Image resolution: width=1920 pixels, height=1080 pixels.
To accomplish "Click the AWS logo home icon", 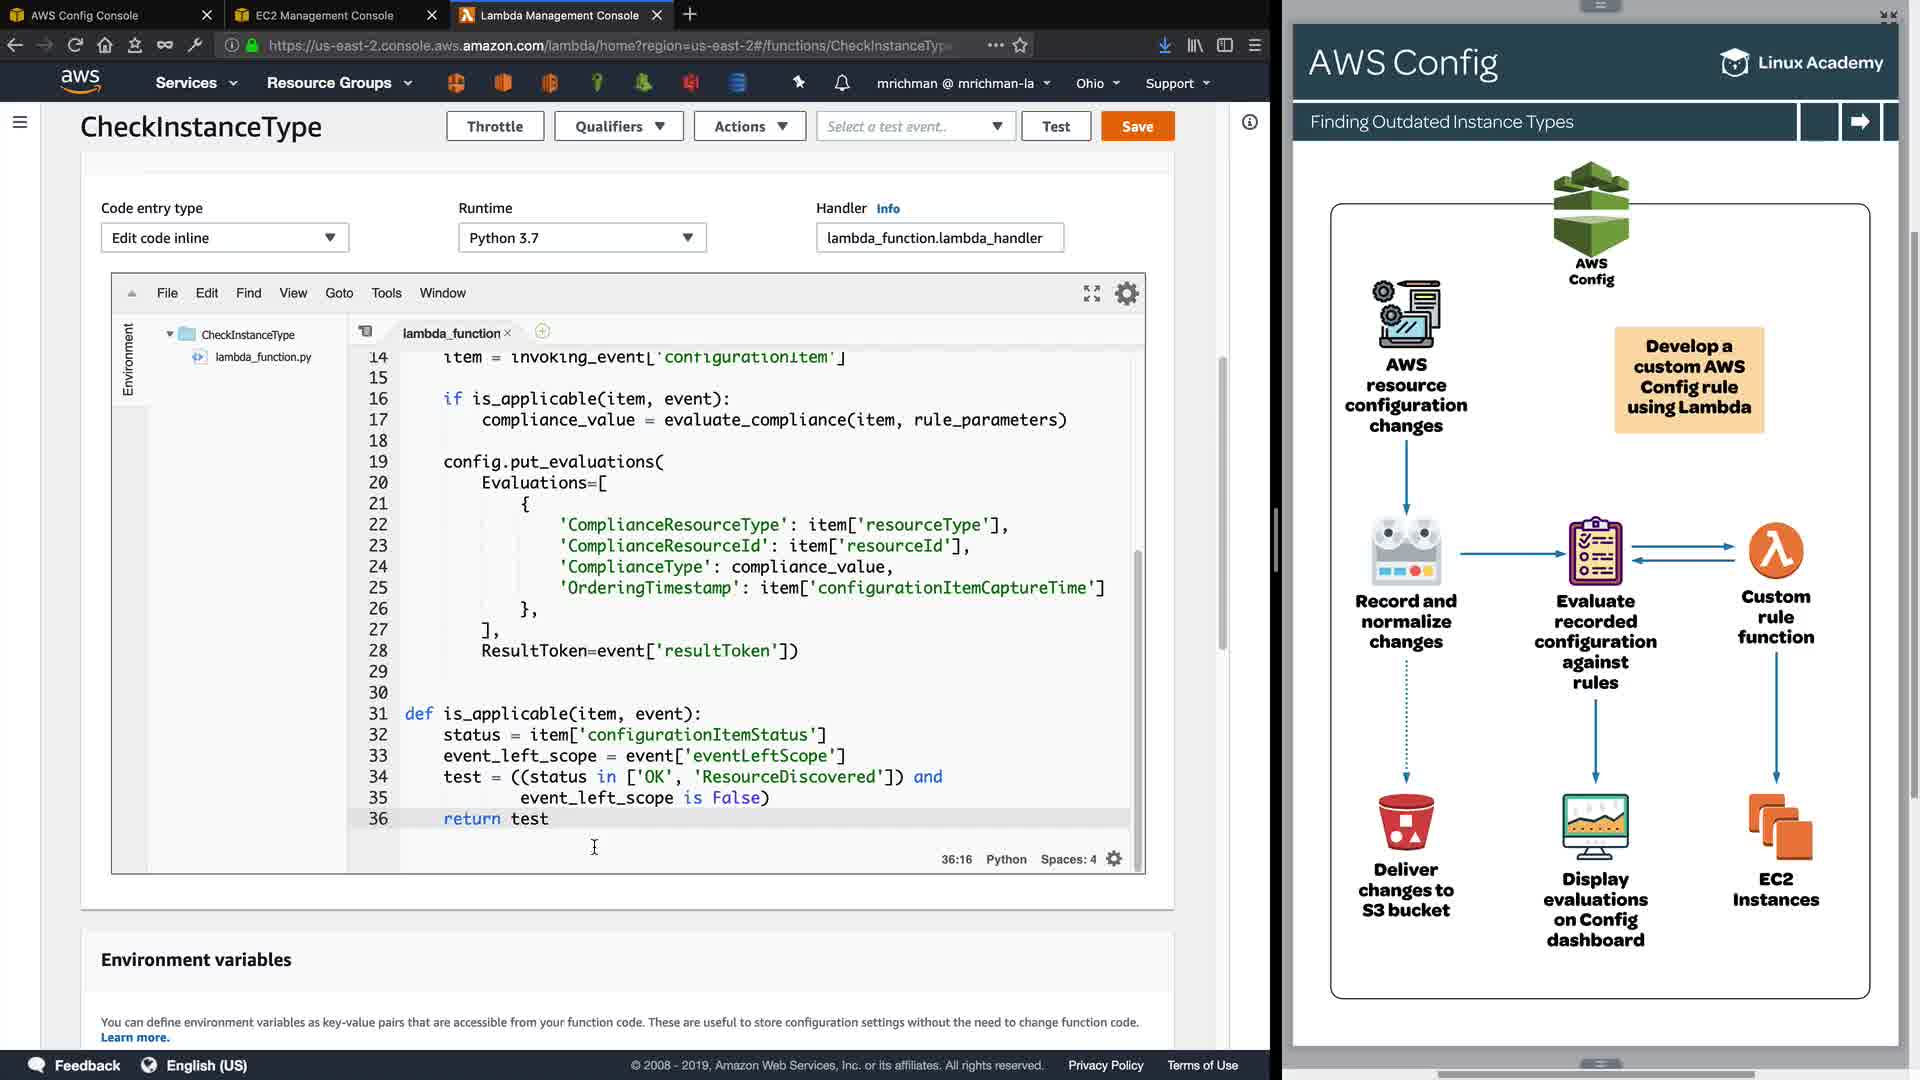I will coord(80,82).
